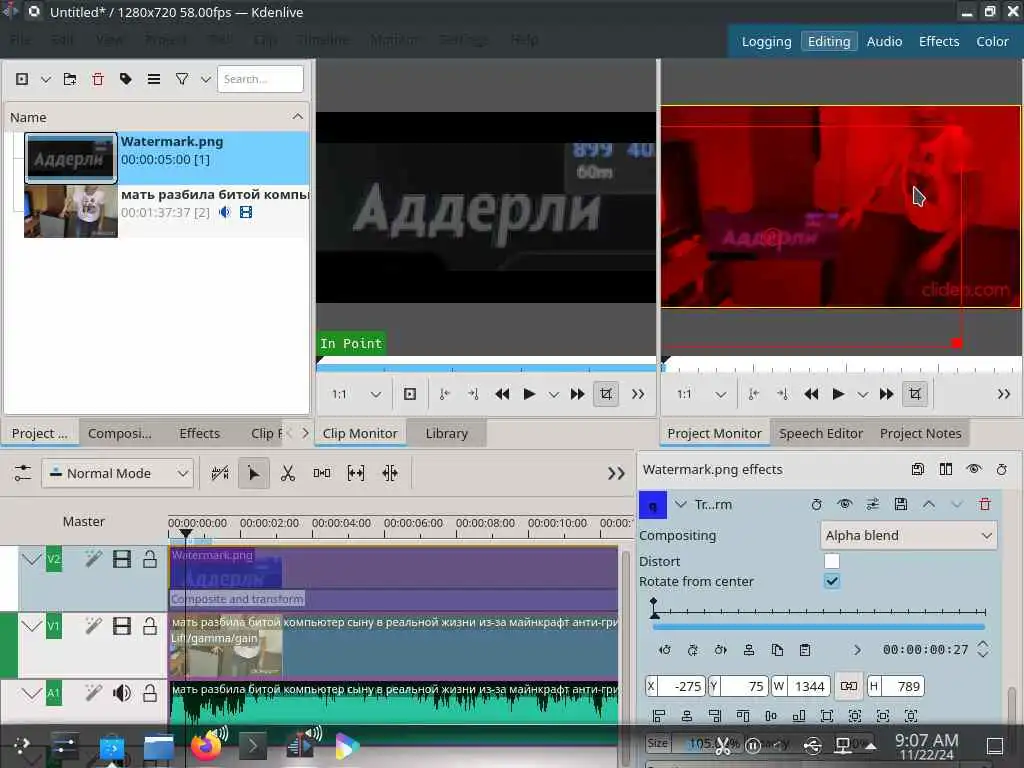
Task: Open the Project Notes tab
Action: point(920,433)
